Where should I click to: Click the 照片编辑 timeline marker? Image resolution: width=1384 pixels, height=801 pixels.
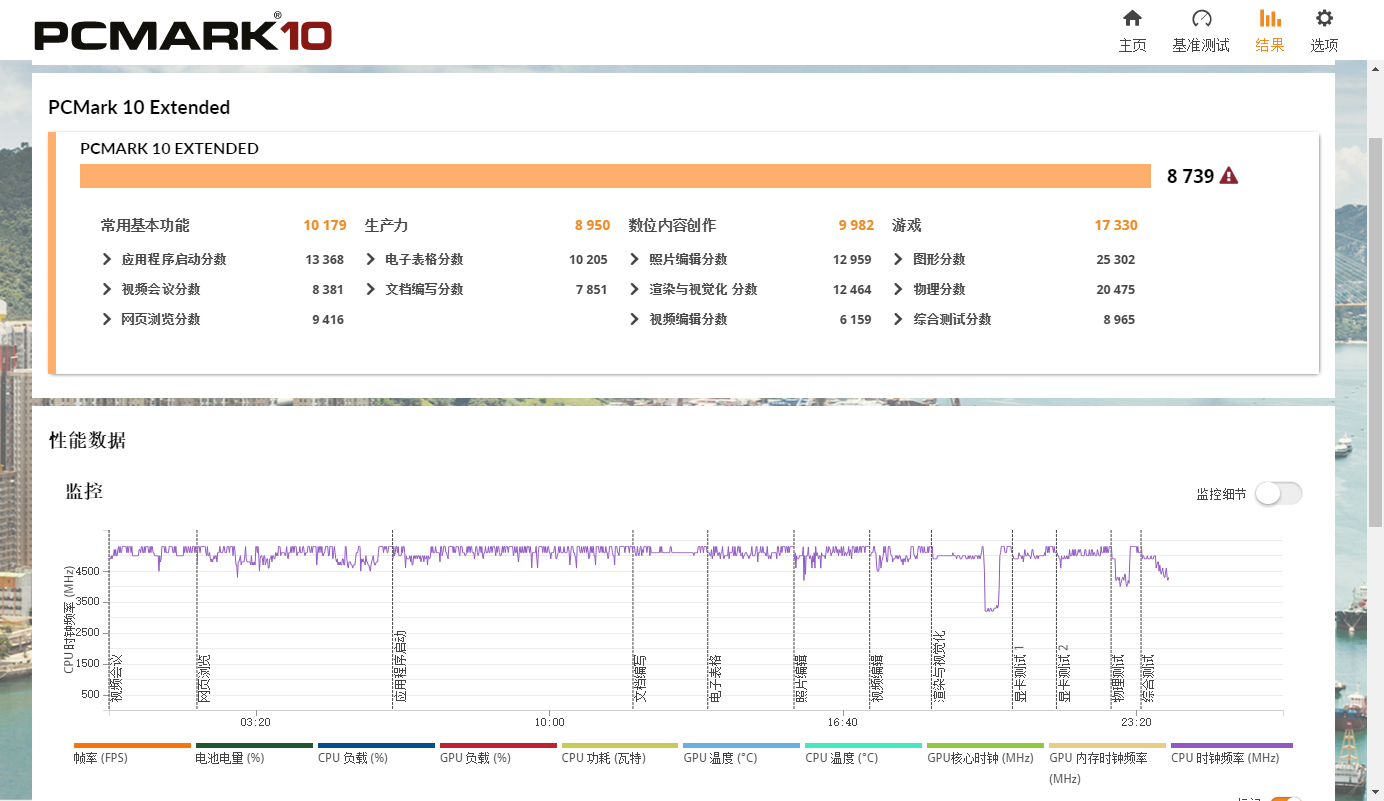pos(802,678)
